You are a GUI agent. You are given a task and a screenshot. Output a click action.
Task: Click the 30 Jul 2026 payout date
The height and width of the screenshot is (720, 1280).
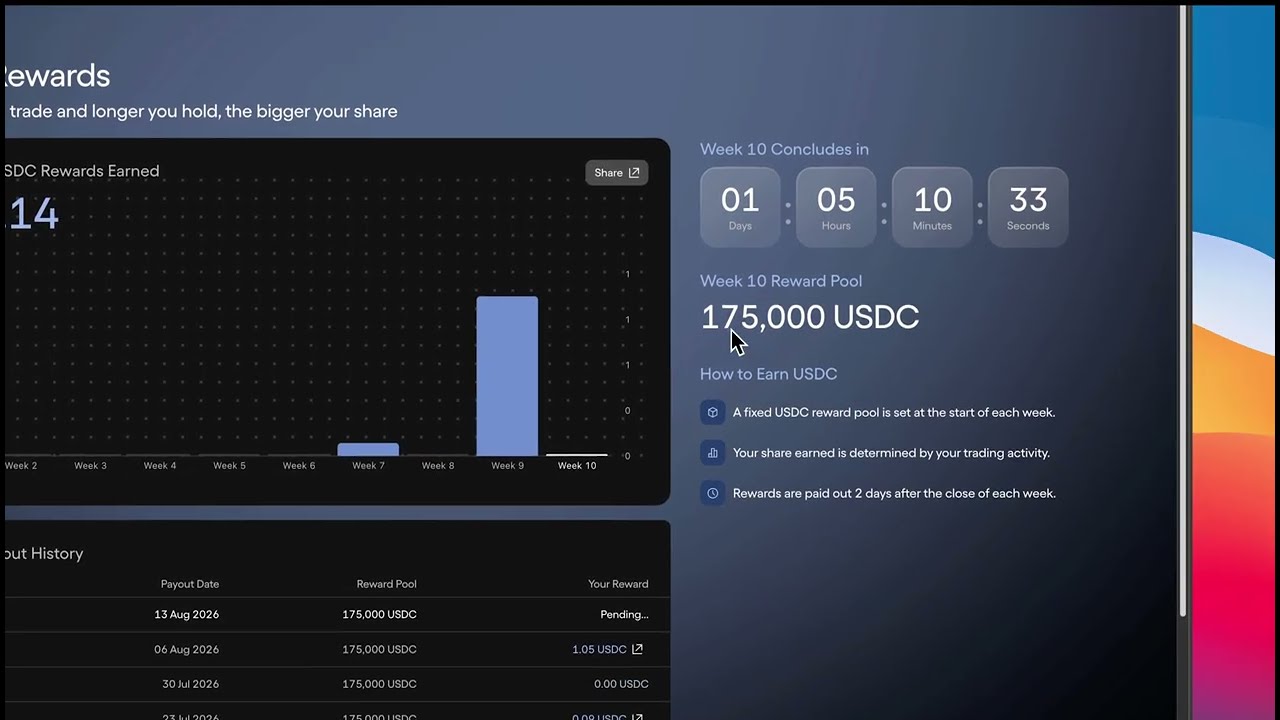click(x=188, y=684)
